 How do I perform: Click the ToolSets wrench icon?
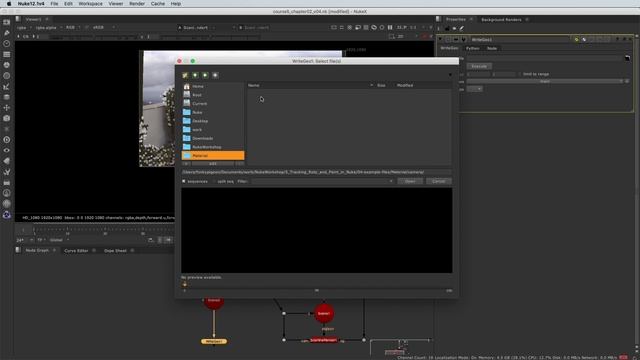[x=7, y=172]
